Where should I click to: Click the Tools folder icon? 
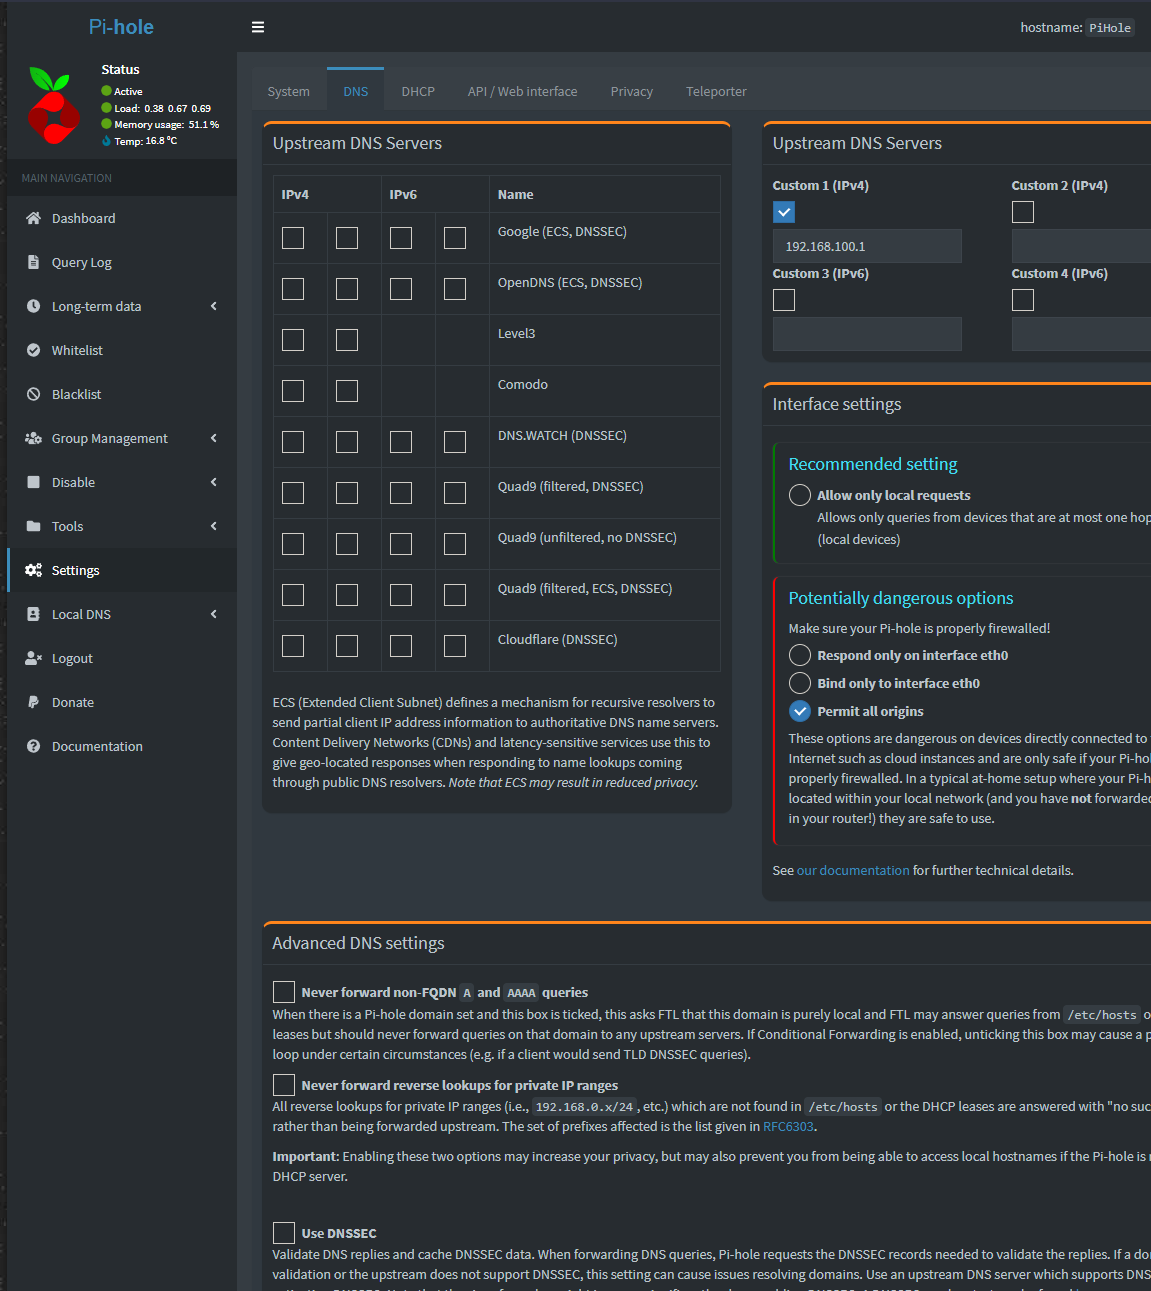(33, 526)
